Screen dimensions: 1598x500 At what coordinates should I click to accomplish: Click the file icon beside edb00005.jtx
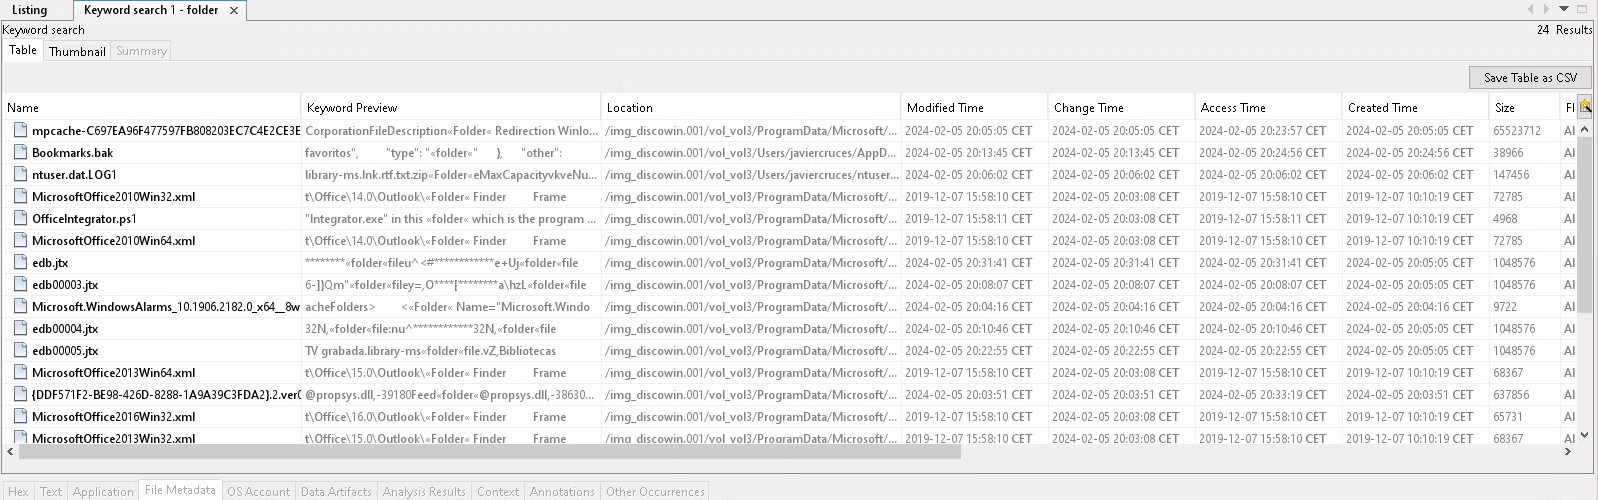19,350
